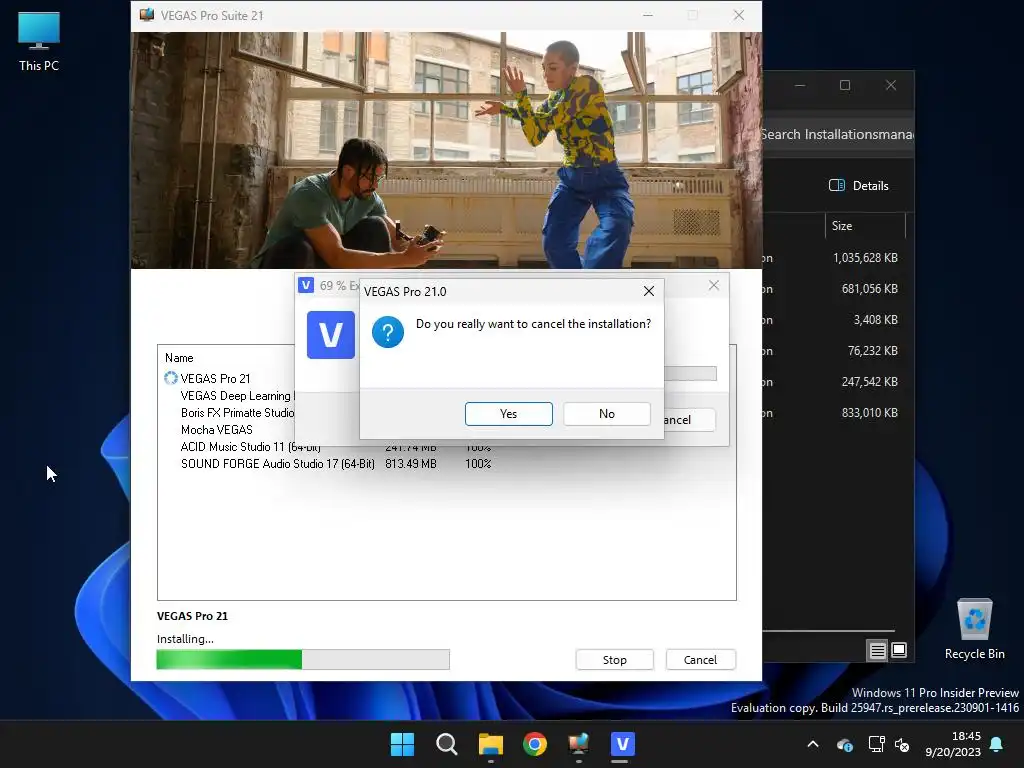
Task: Select Boris FX Primatte Studio row
Action: tap(238, 413)
